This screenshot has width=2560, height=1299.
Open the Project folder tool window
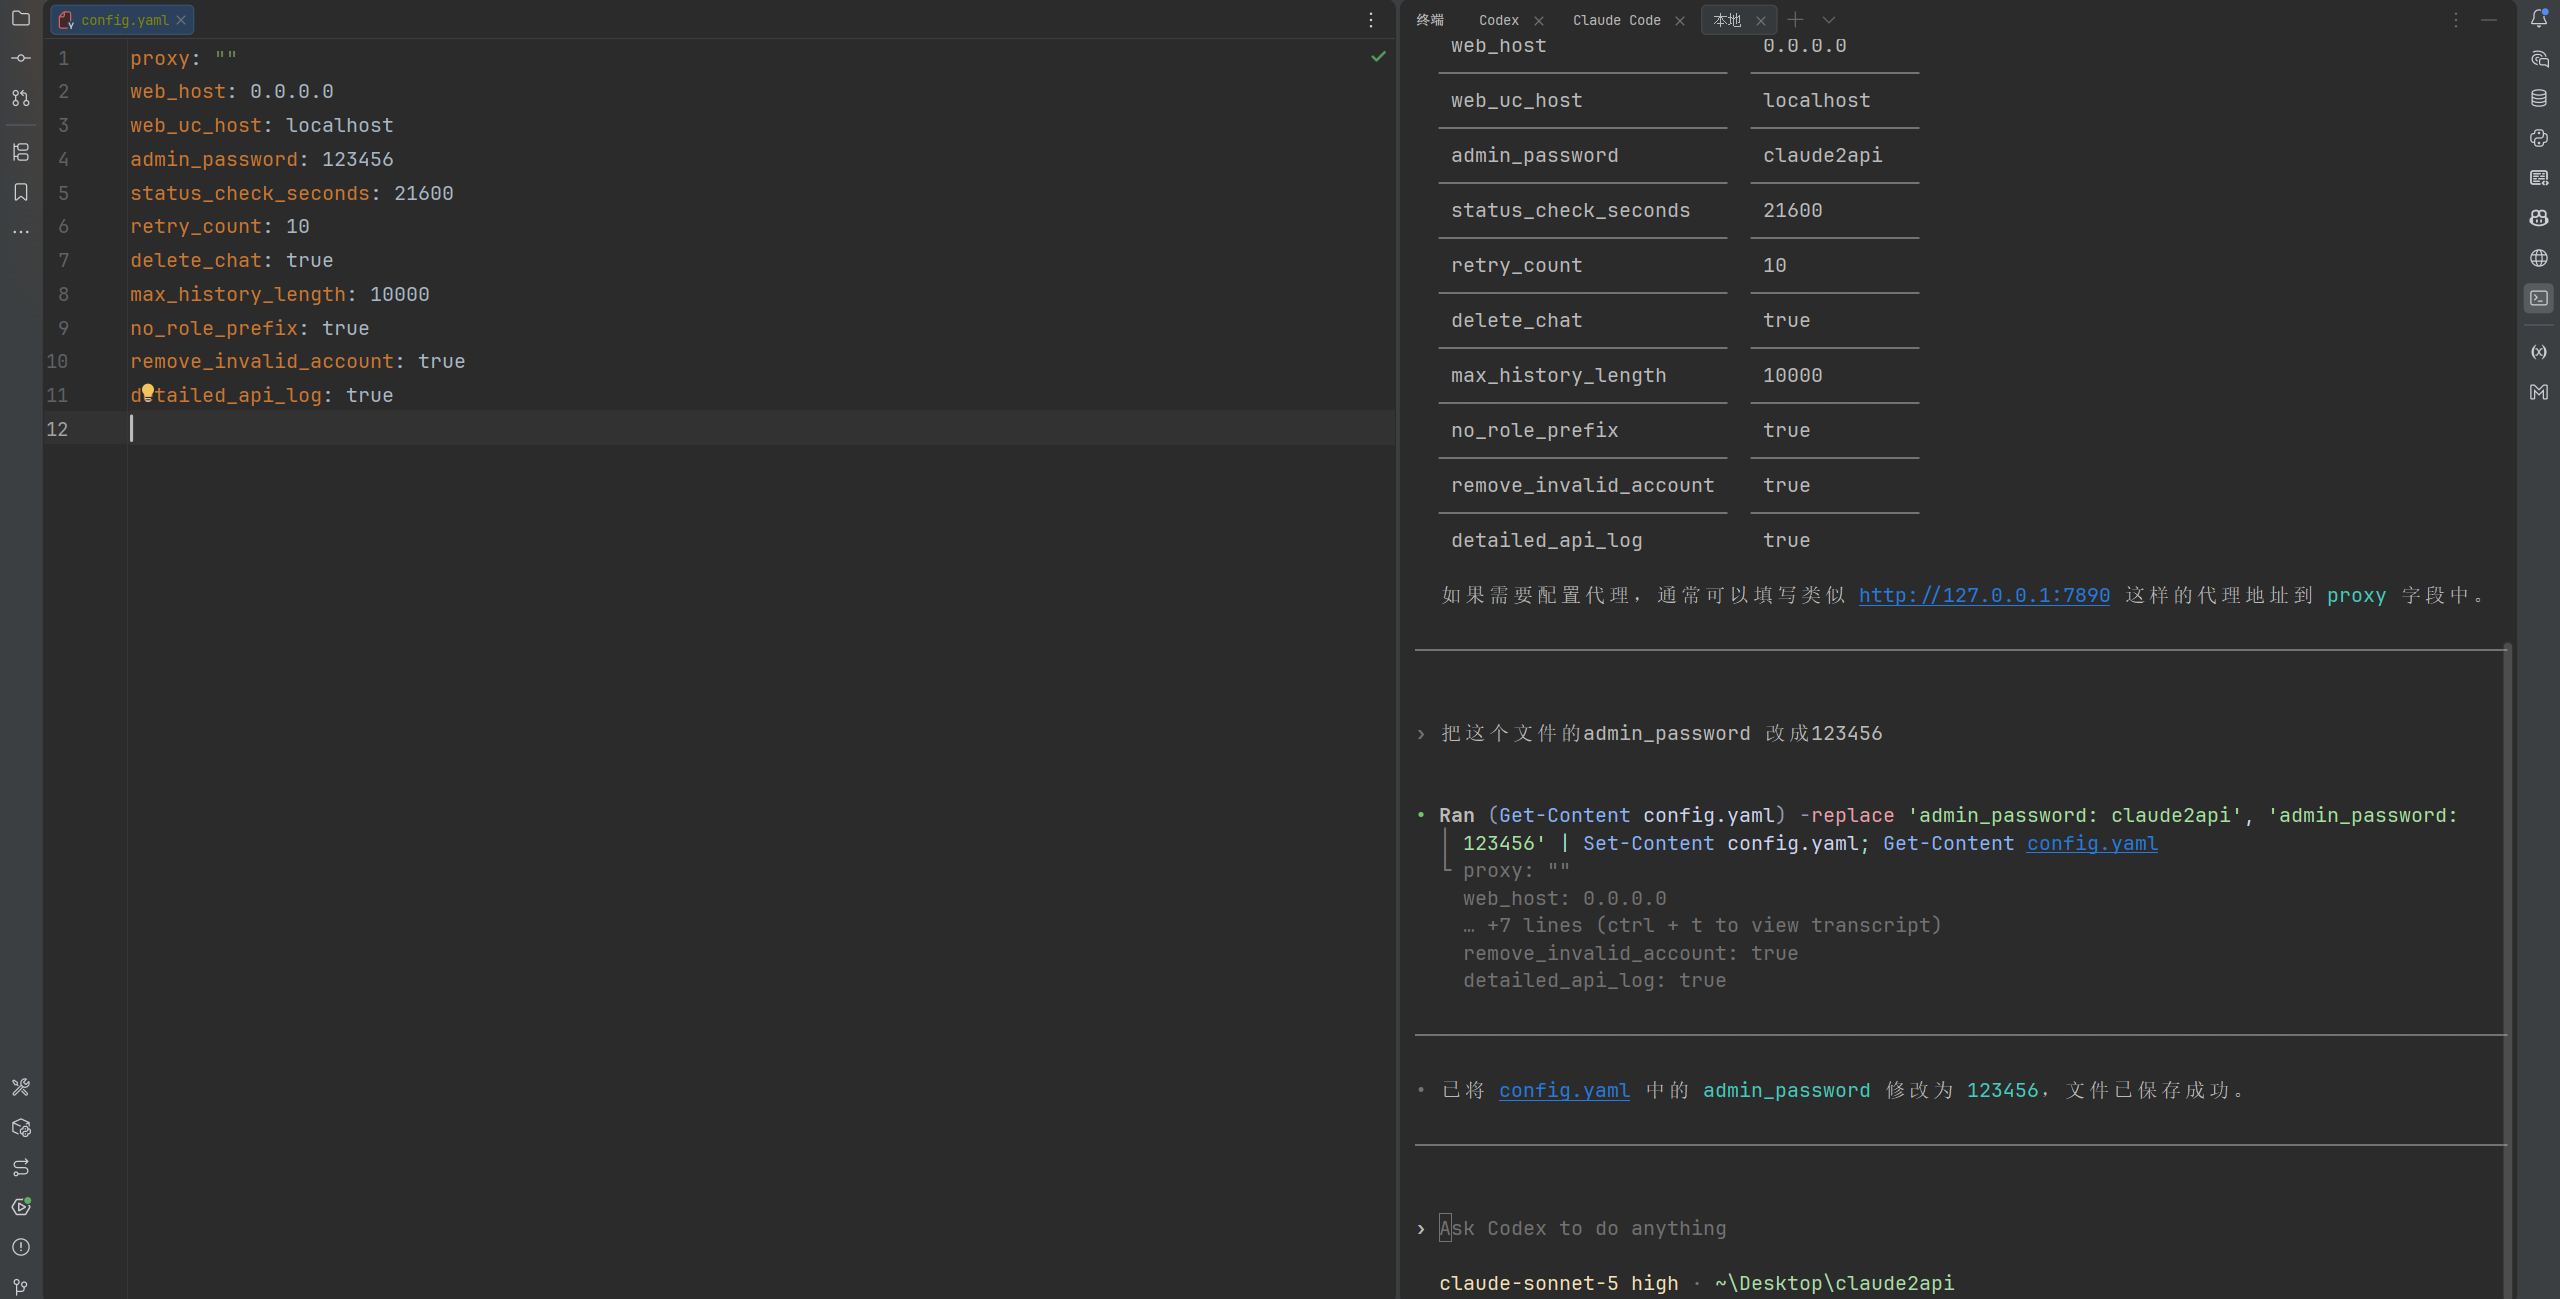[21, 18]
